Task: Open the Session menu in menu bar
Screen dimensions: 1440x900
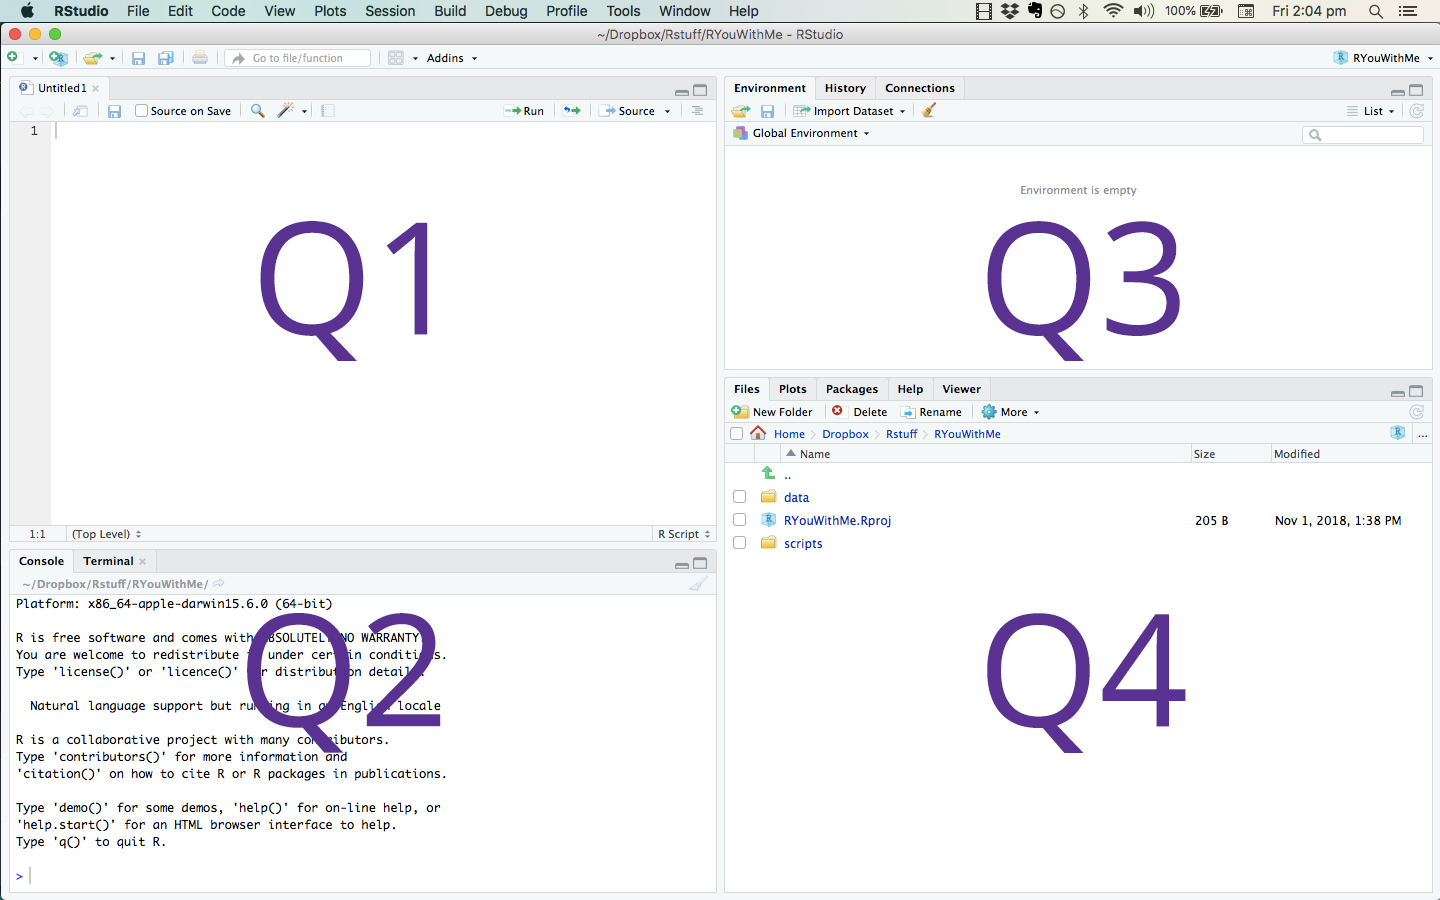Action: pyautogui.click(x=390, y=11)
